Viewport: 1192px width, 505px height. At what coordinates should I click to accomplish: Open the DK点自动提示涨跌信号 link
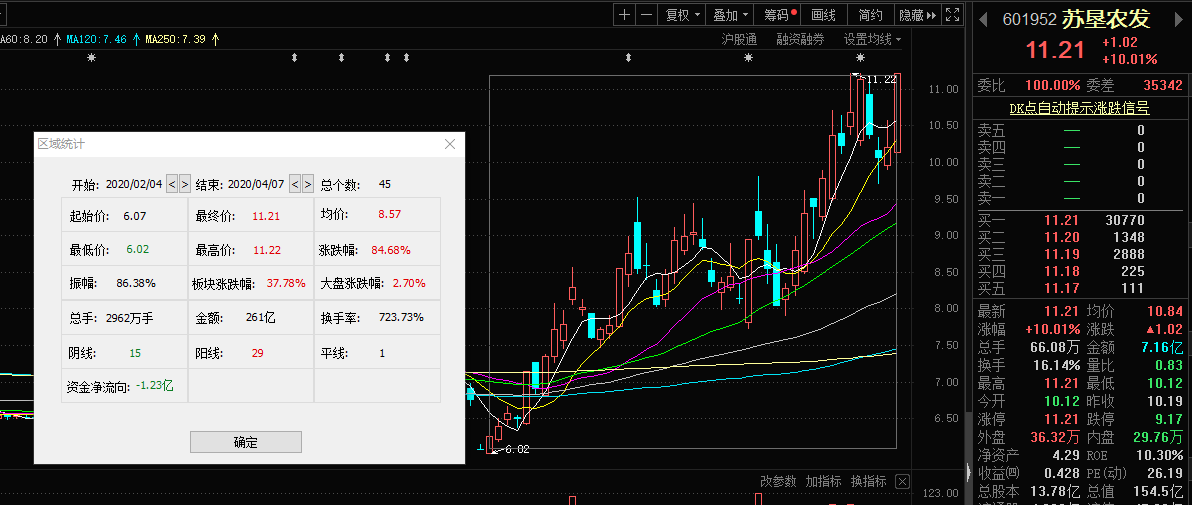coord(1079,108)
